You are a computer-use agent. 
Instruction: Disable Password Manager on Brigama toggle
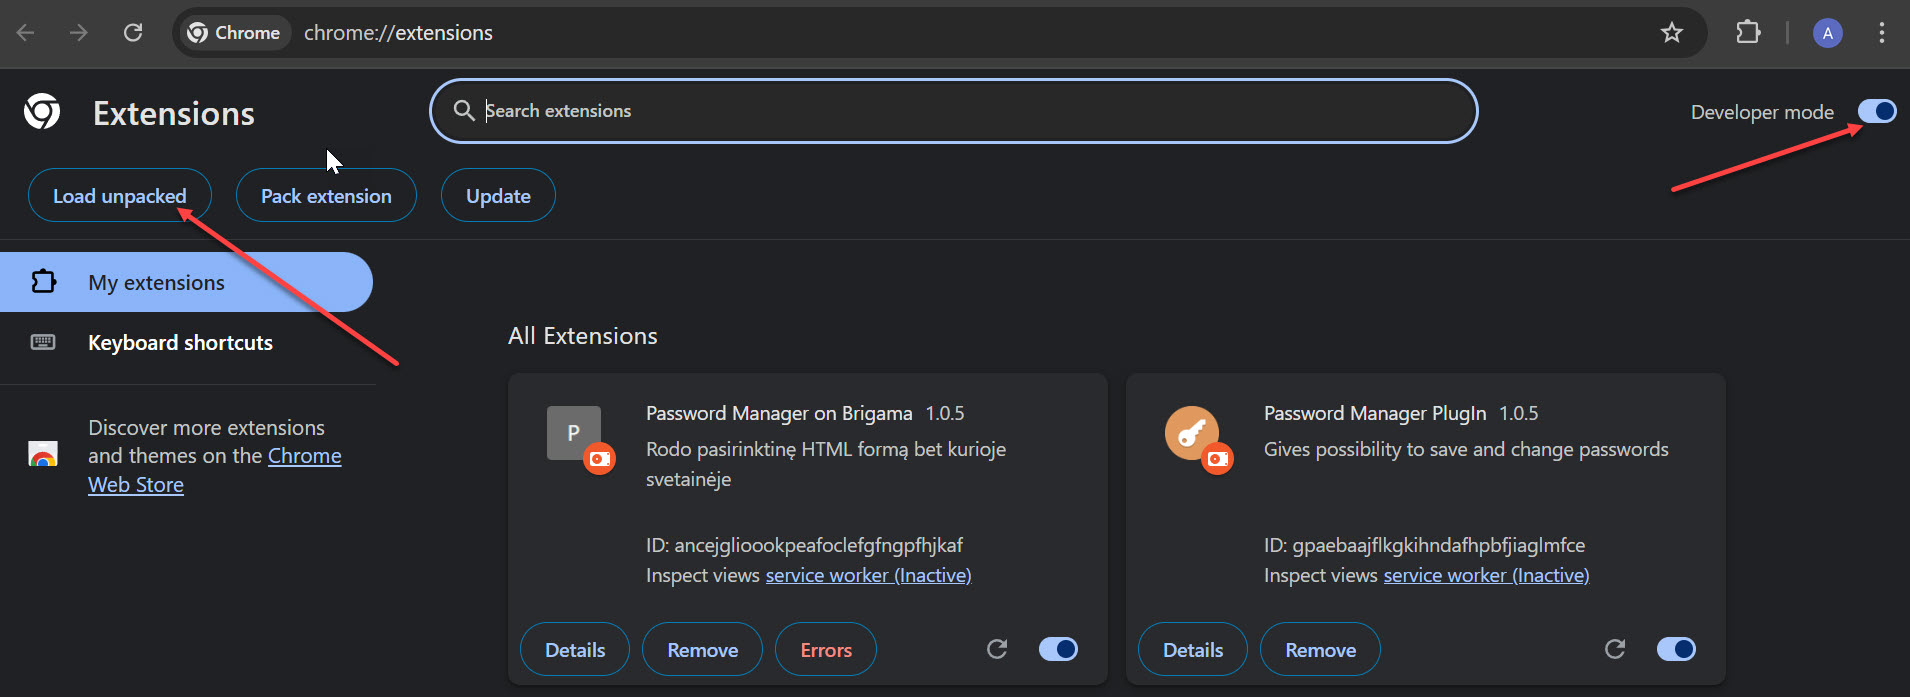tap(1058, 649)
